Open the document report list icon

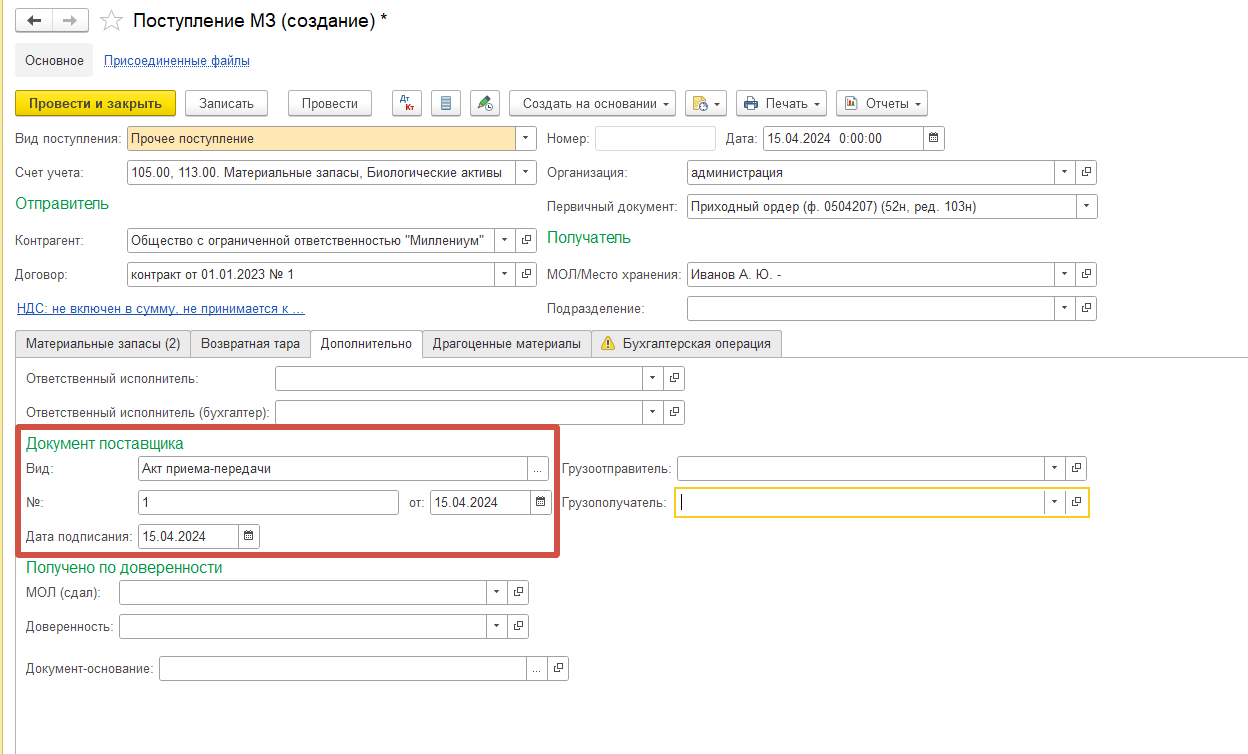[446, 103]
